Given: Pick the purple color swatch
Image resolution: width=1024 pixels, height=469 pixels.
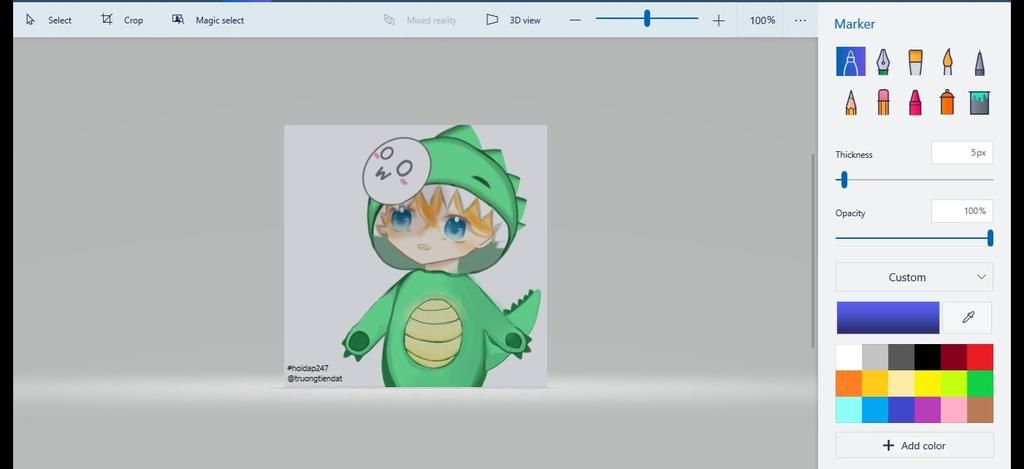Looking at the screenshot, I should pyautogui.click(x=927, y=410).
